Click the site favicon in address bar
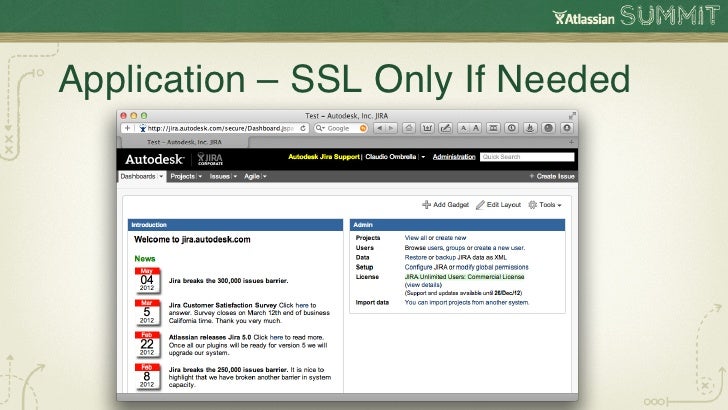Image resolution: width=728 pixels, height=410 pixels. [x=143, y=128]
